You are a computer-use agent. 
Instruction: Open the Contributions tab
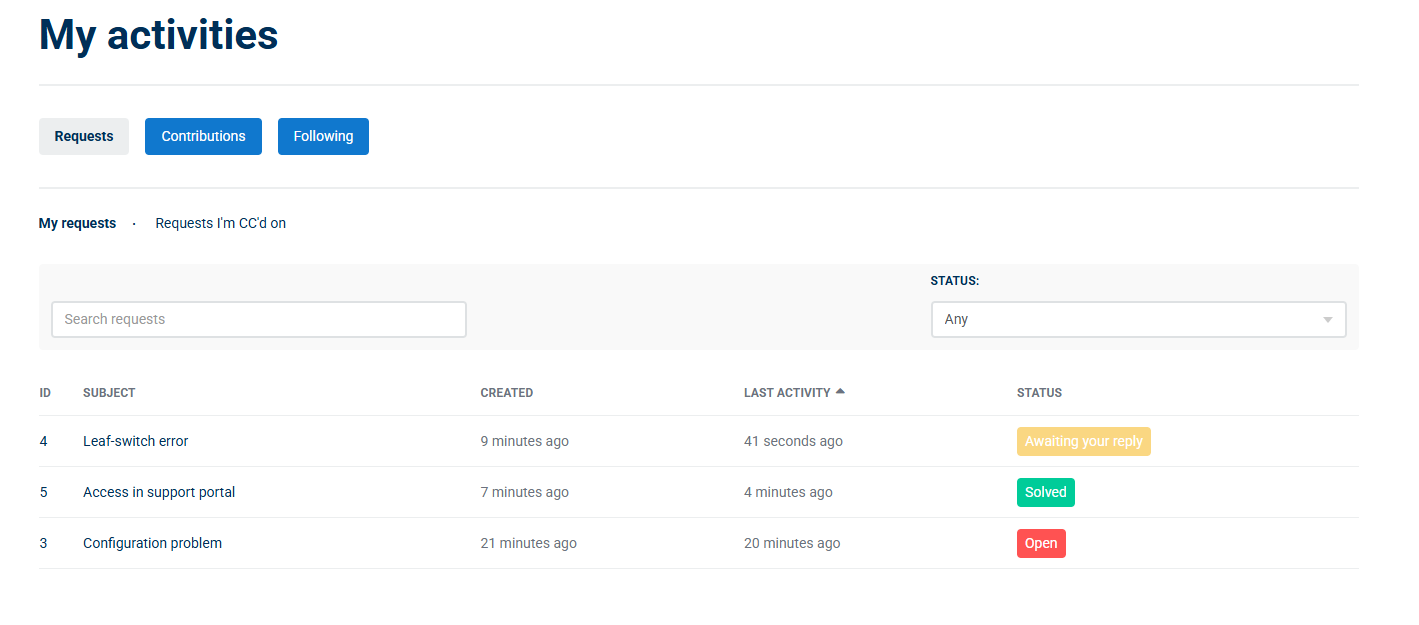(203, 136)
